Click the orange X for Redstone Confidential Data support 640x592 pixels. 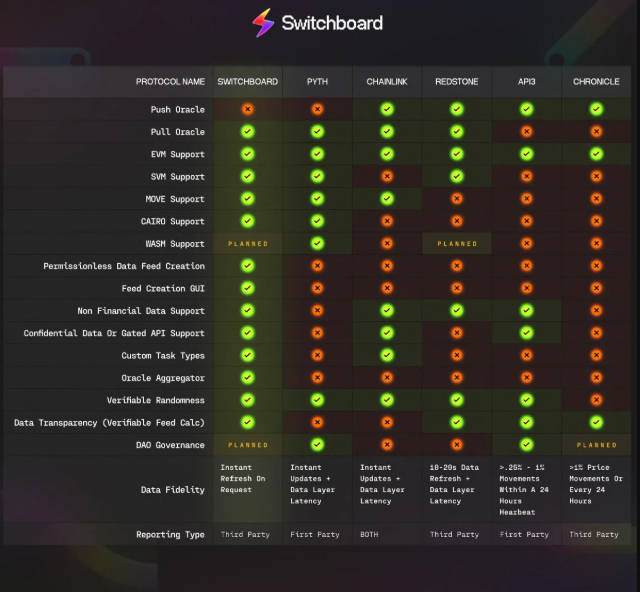pos(457,333)
